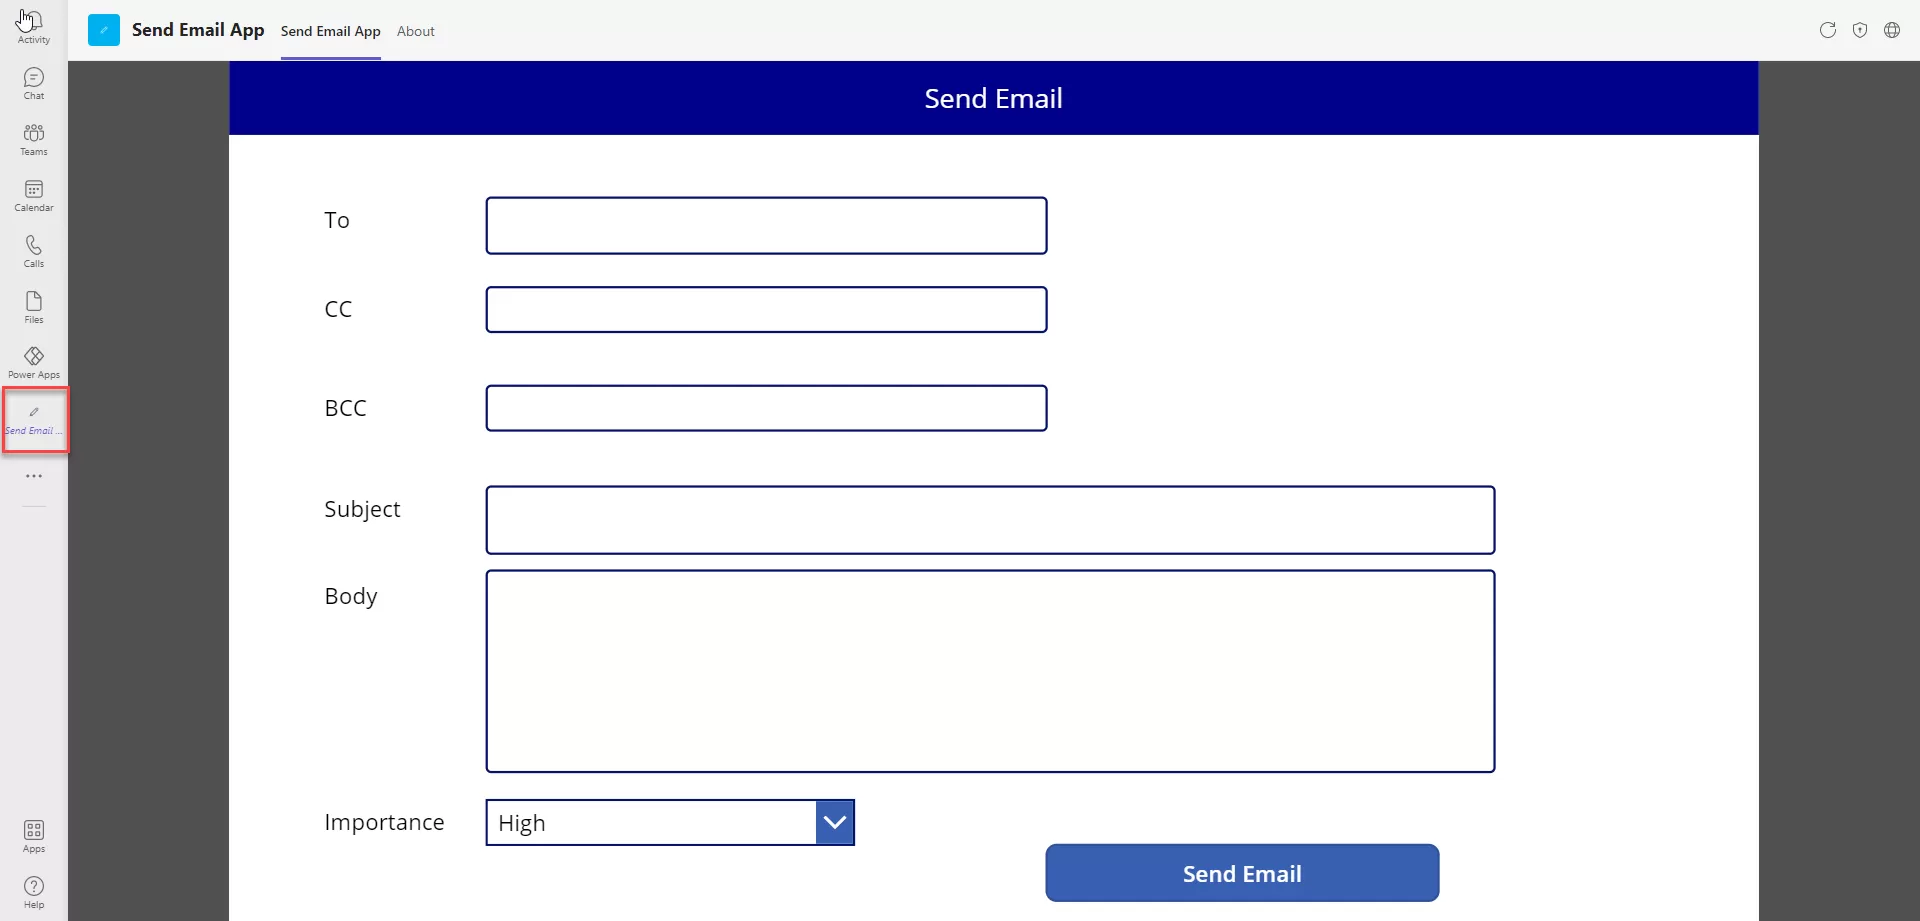Click the globe icon in top bar
The height and width of the screenshot is (921, 1920).
click(1892, 30)
